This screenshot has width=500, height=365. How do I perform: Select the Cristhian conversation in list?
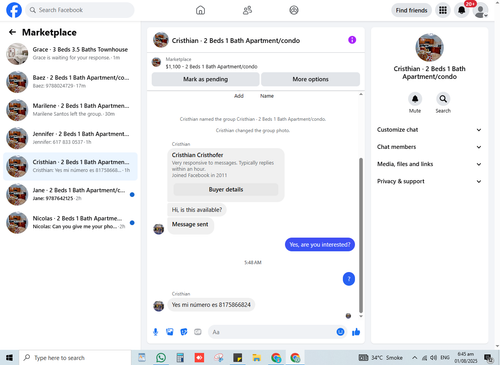70,166
